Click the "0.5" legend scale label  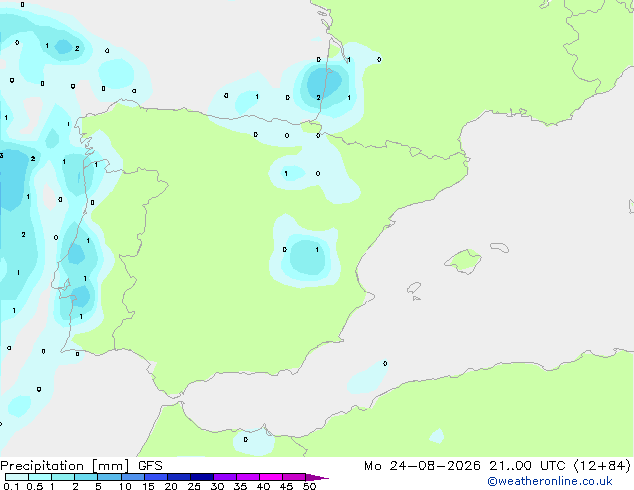click(35, 486)
